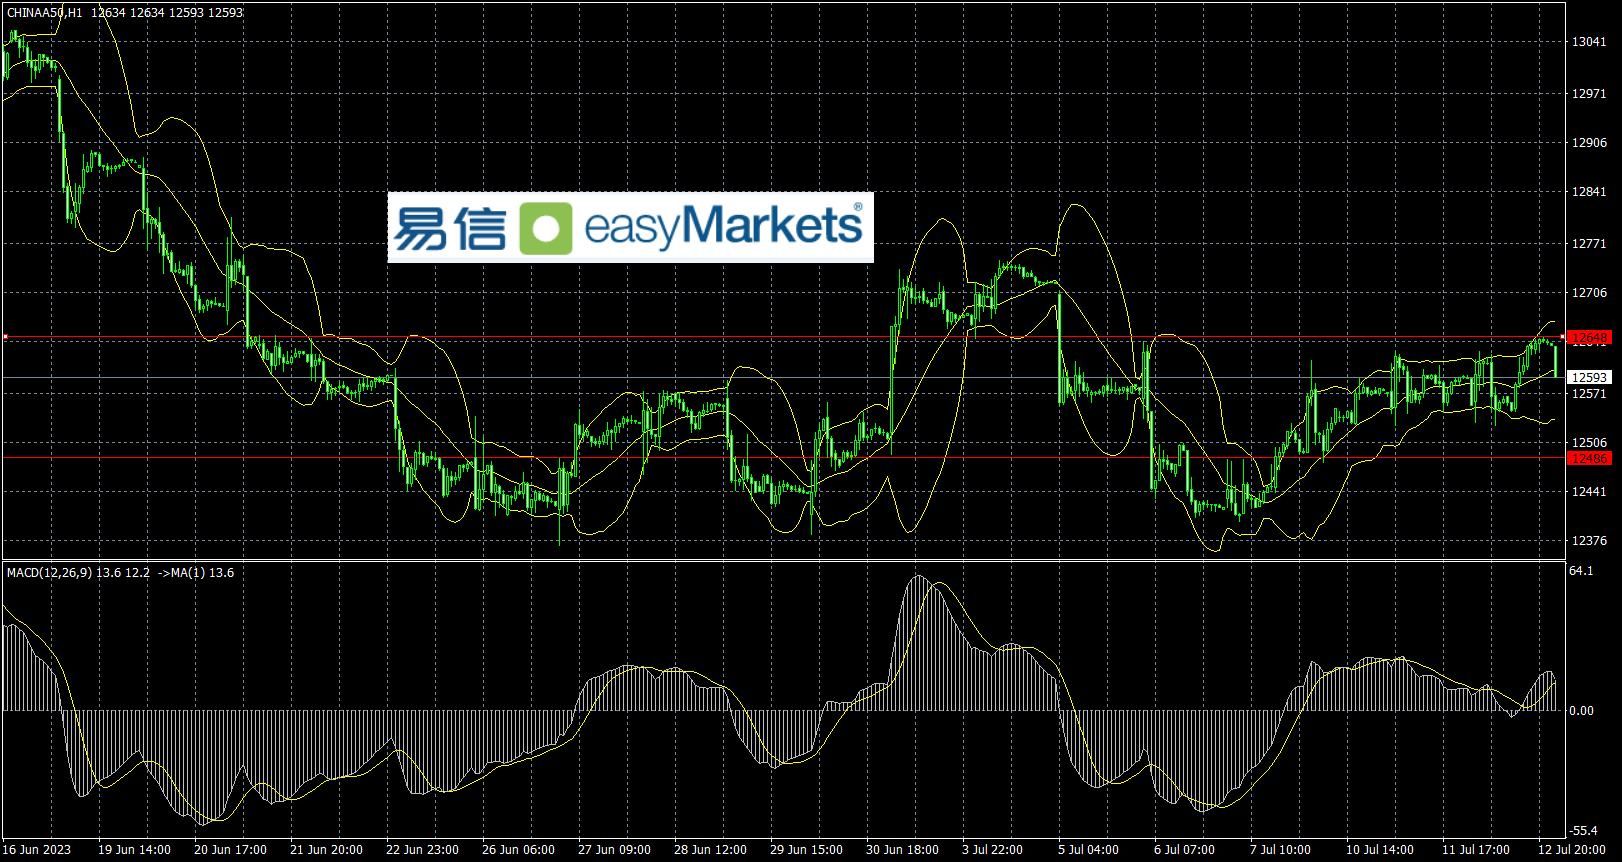The image size is (1622, 862).
Task: Click the 12971 price axis label
Action: [x=1589, y=94]
